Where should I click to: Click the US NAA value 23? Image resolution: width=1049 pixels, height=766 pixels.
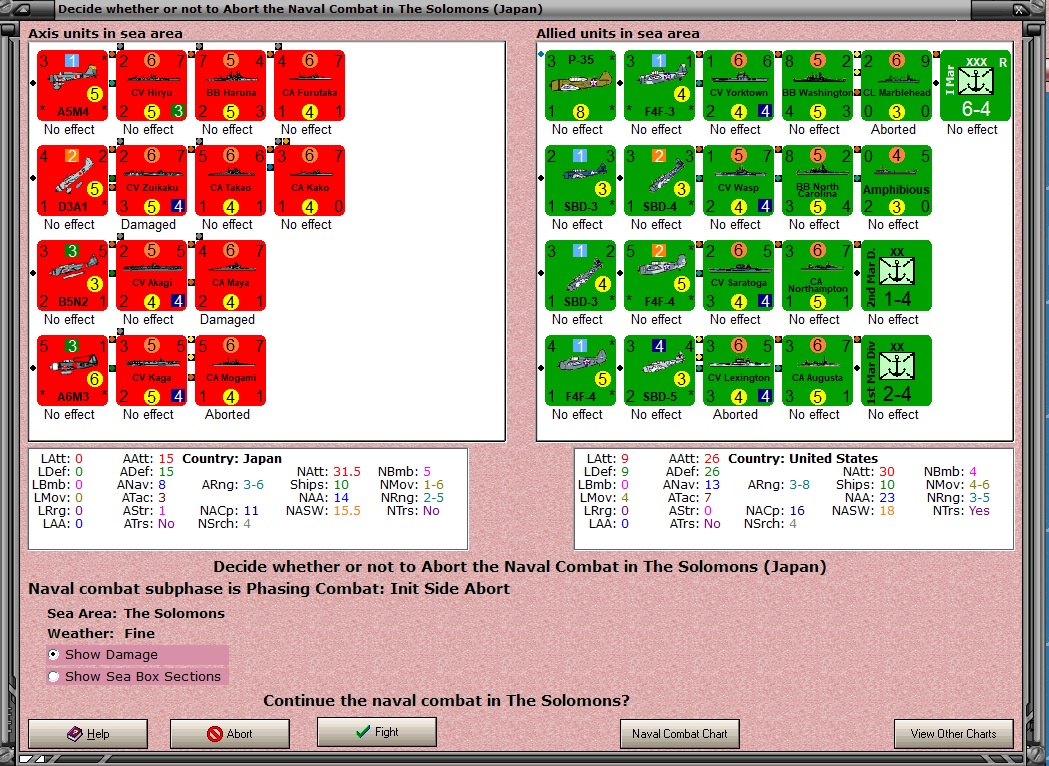(887, 498)
